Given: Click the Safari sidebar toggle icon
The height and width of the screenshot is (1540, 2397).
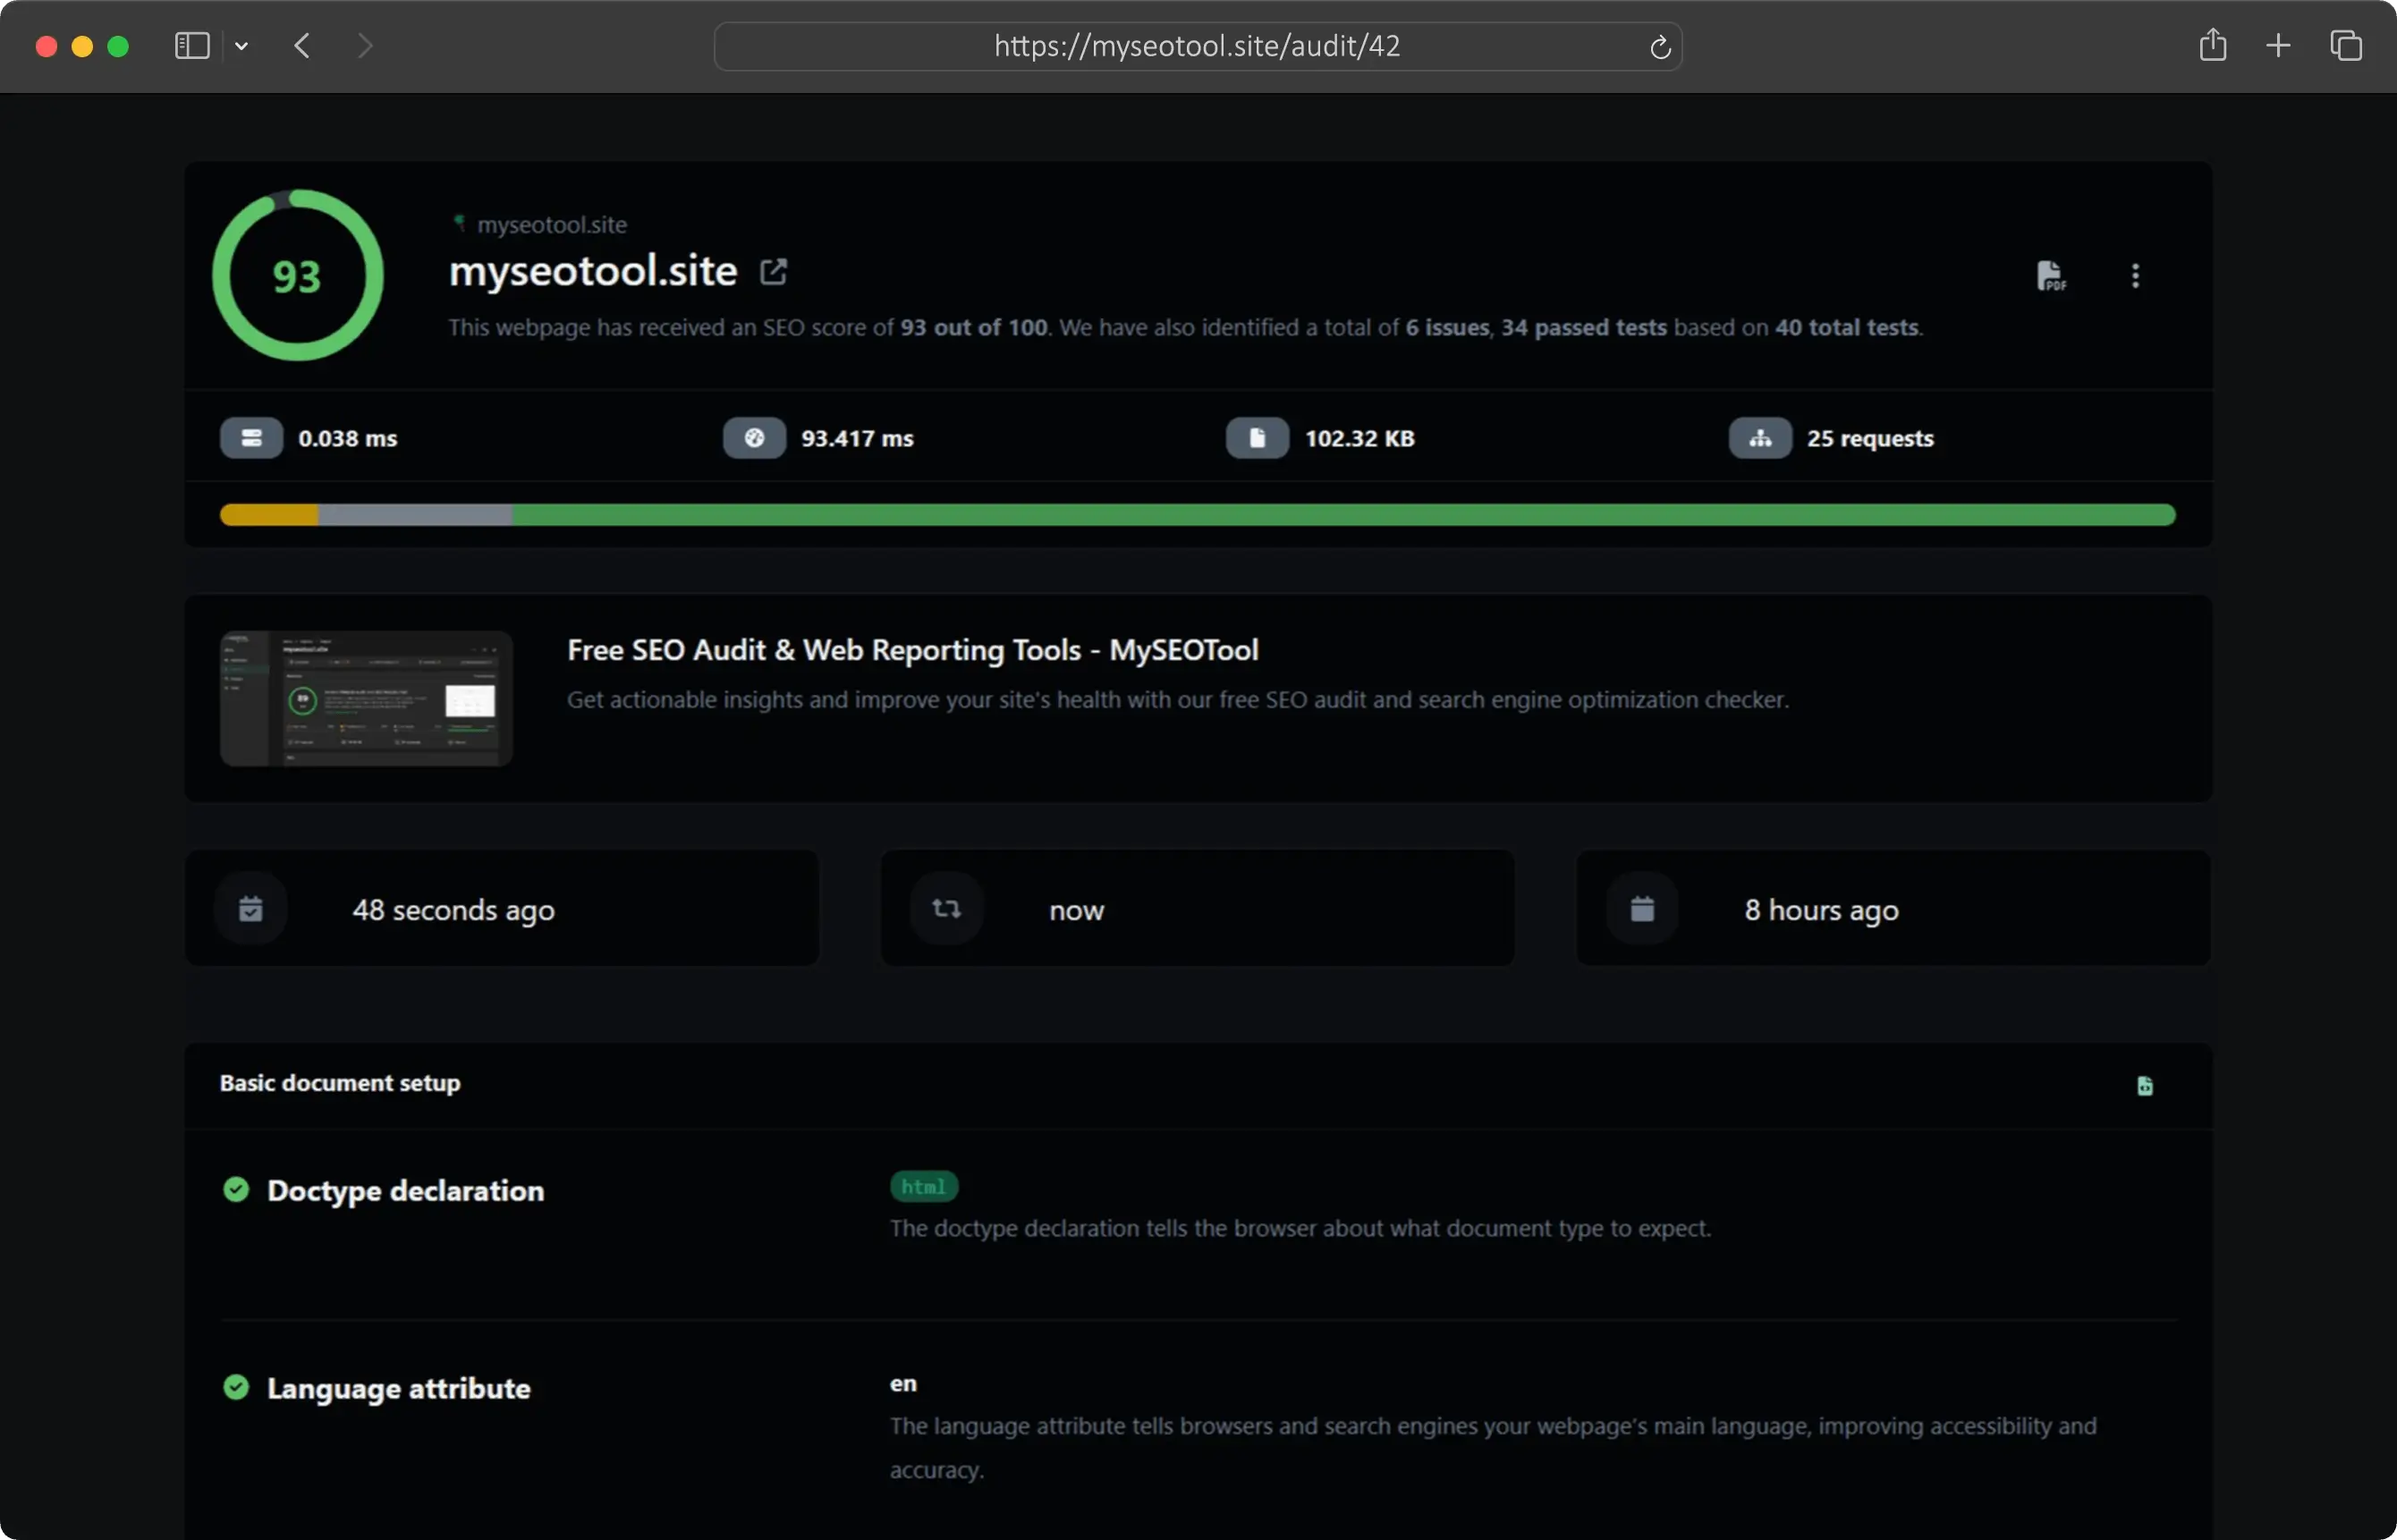Looking at the screenshot, I should tap(191, 46).
